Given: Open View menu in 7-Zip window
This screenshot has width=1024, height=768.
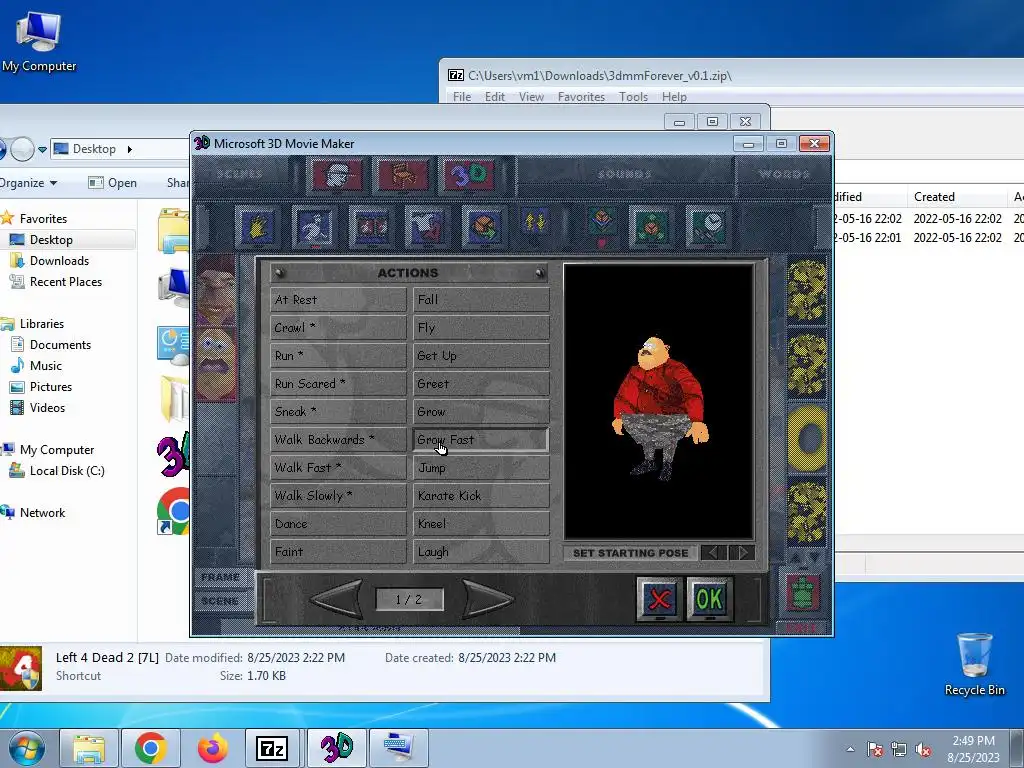Looking at the screenshot, I should coord(531,97).
